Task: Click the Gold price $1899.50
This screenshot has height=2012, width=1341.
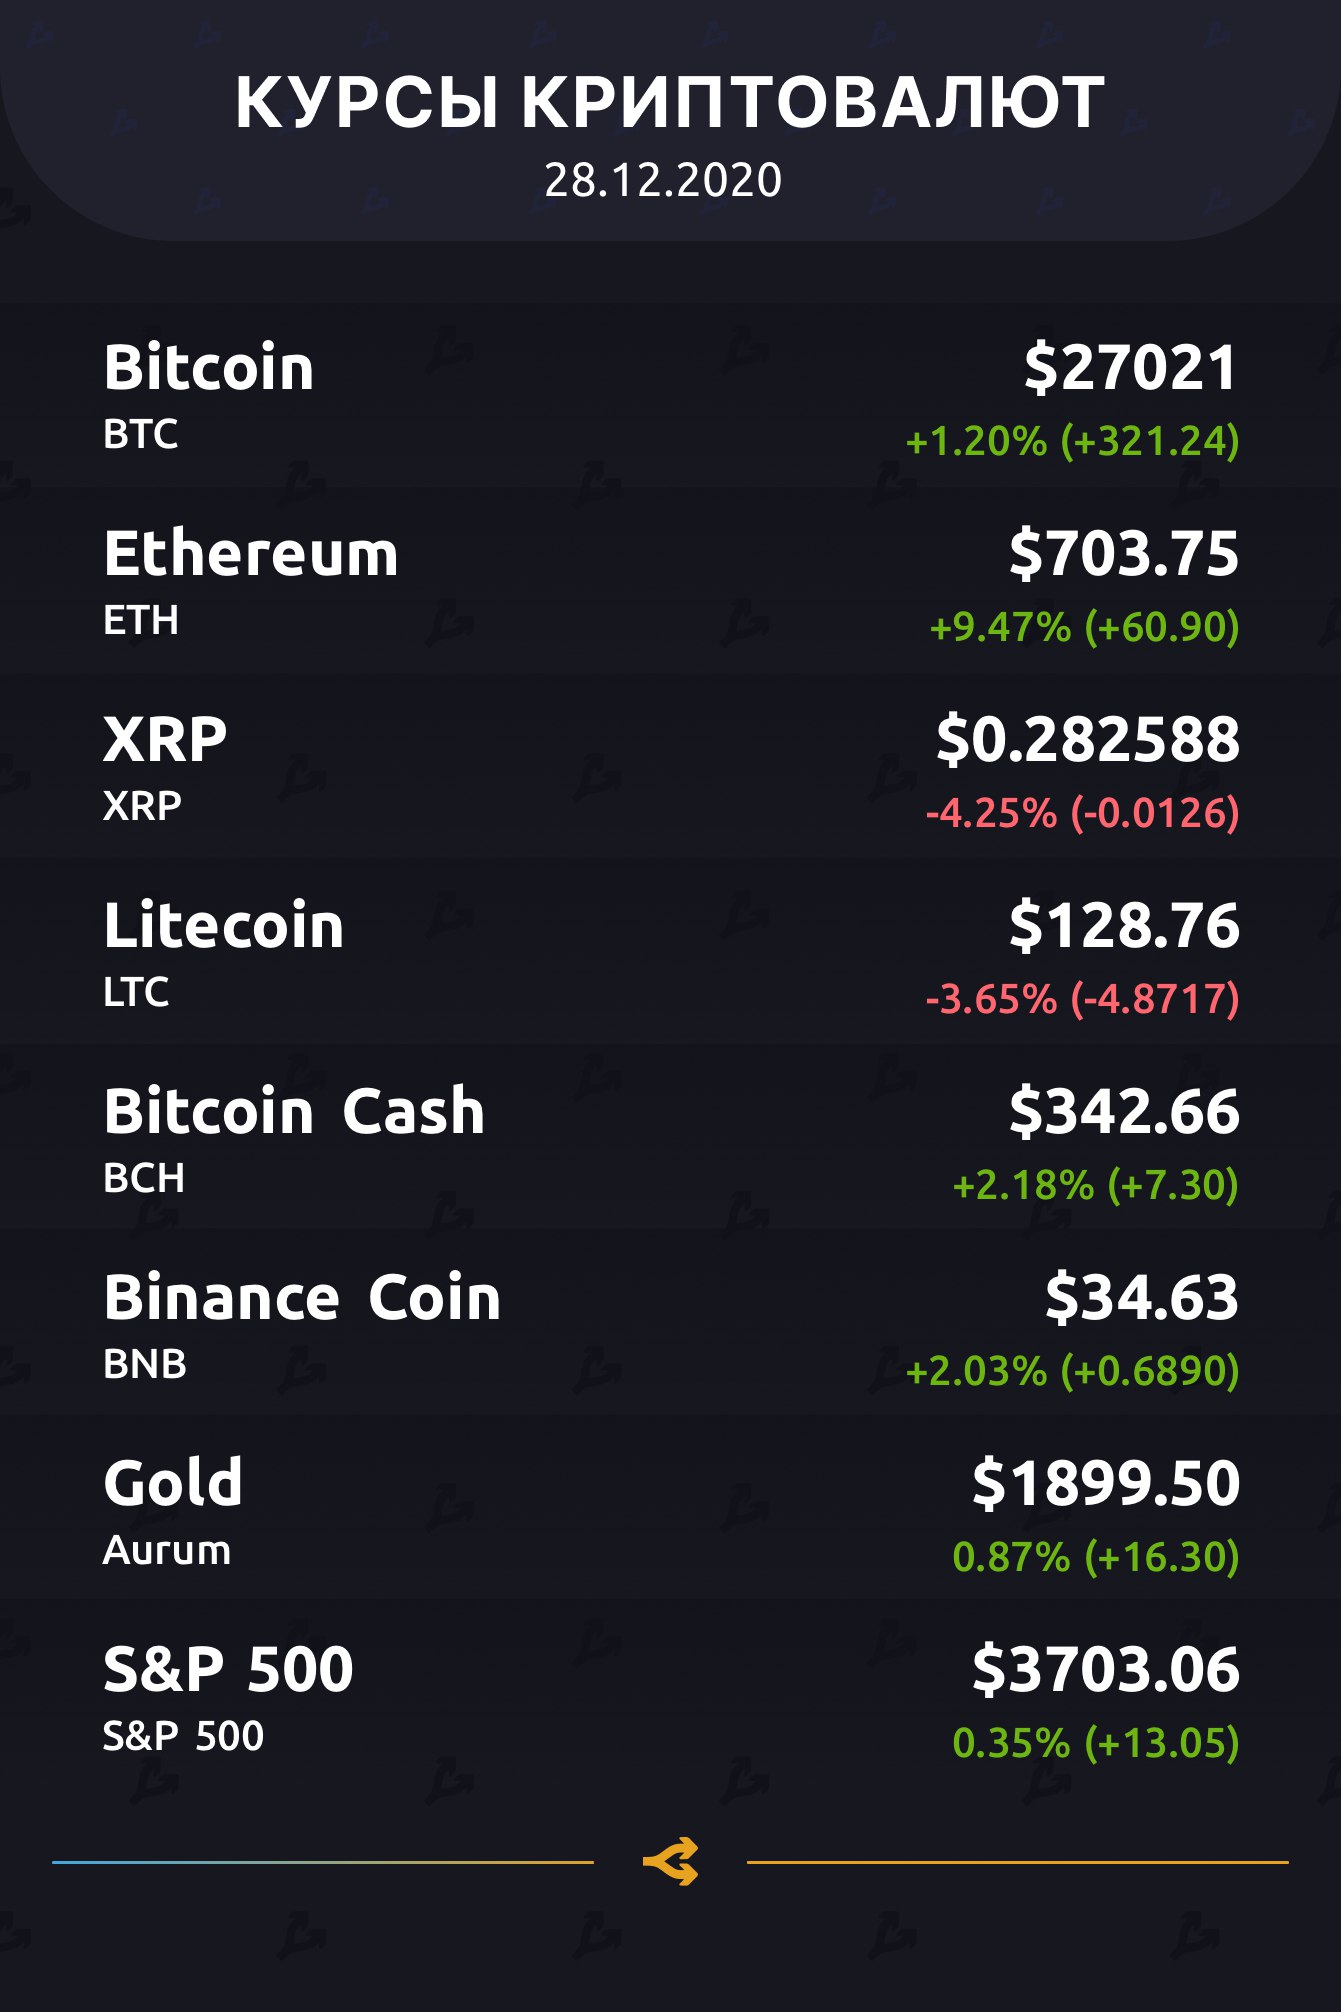Action: (1106, 1482)
